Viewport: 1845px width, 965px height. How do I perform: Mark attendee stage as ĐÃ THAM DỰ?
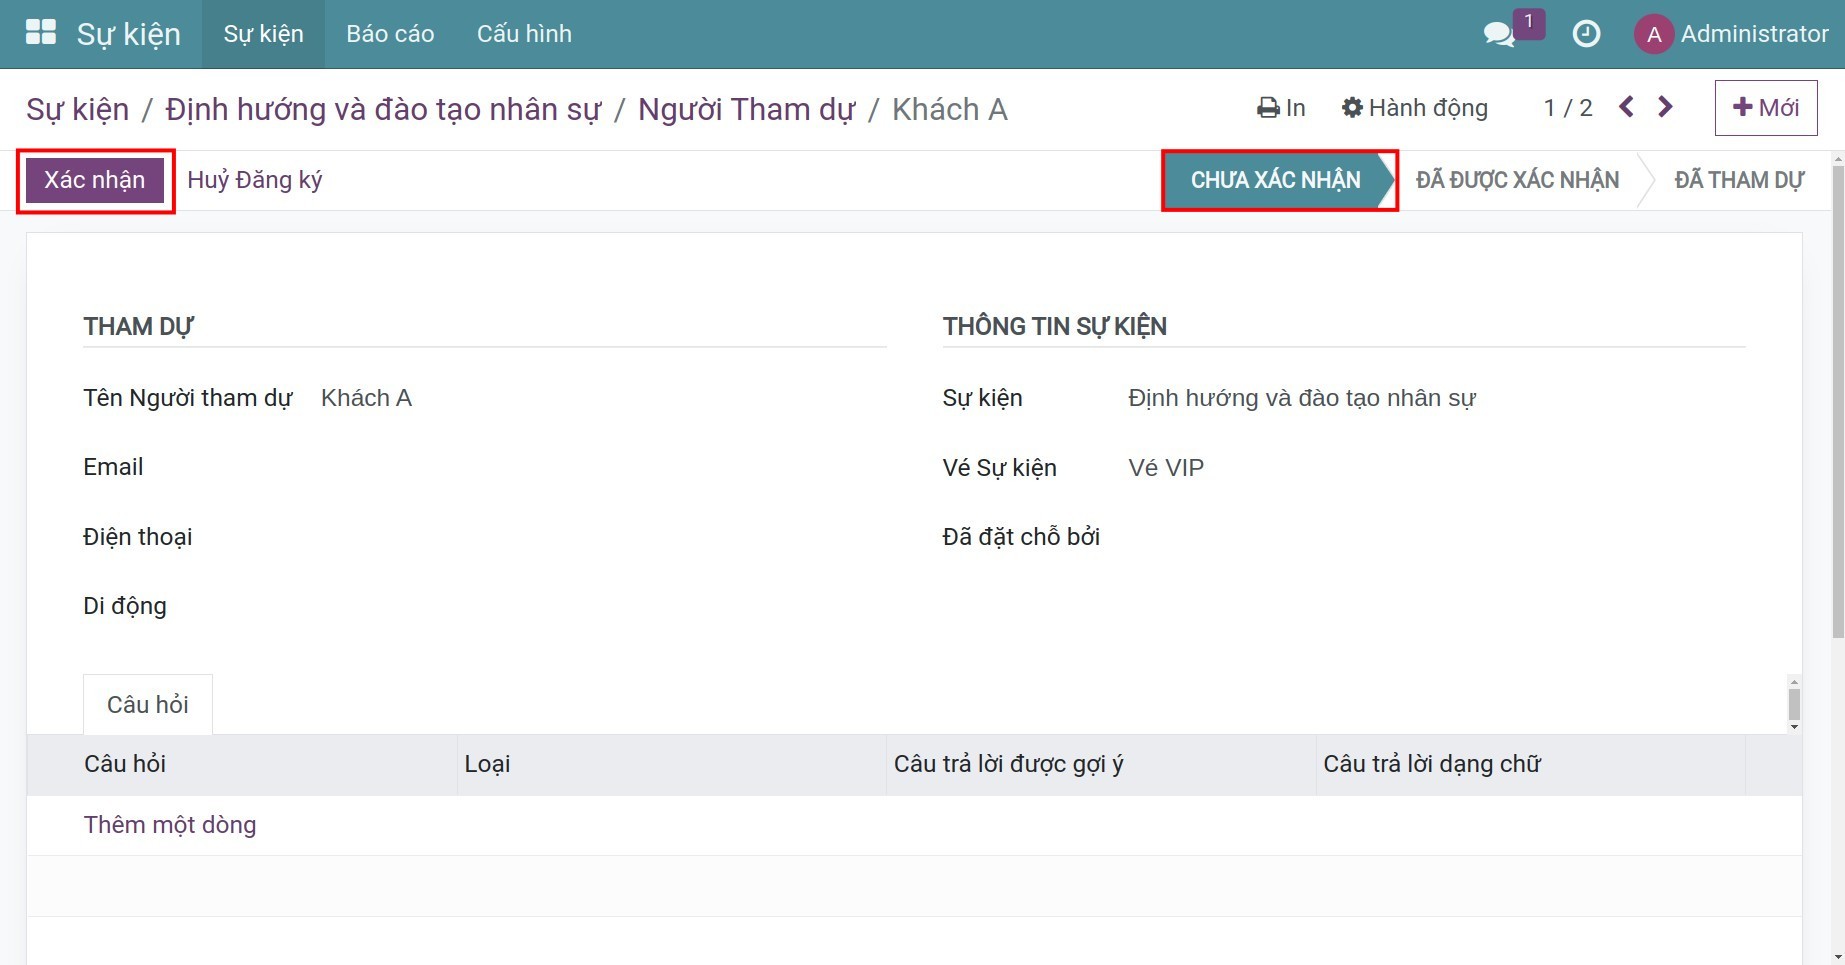pos(1740,180)
